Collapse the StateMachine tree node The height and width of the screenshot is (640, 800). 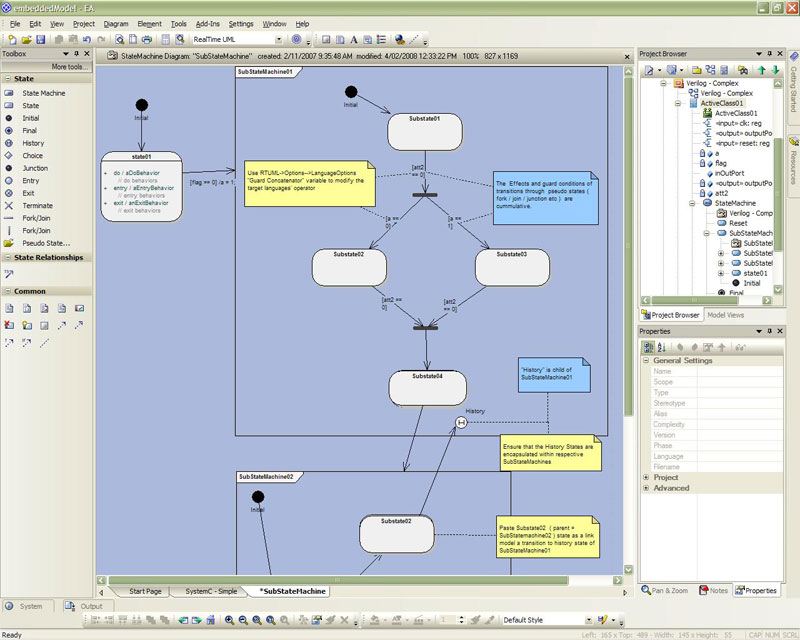[692, 203]
